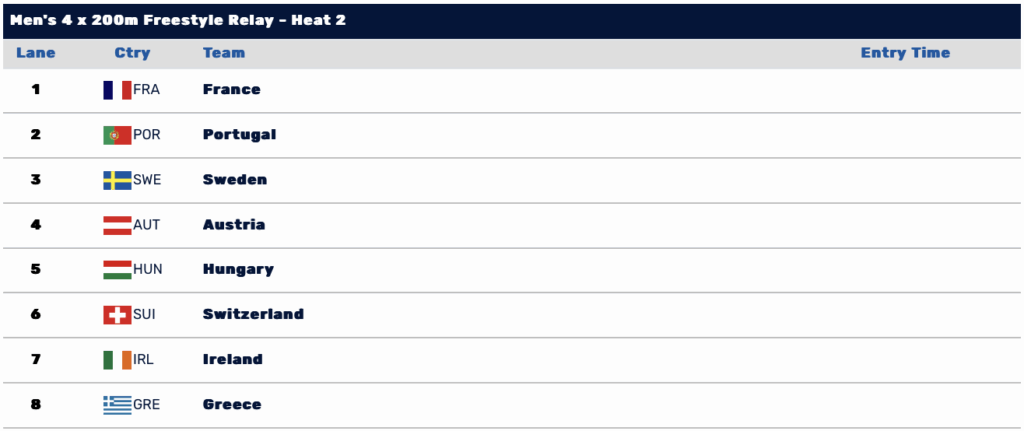
Task: Click the Ireland flag icon
Action: pyautogui.click(x=117, y=360)
